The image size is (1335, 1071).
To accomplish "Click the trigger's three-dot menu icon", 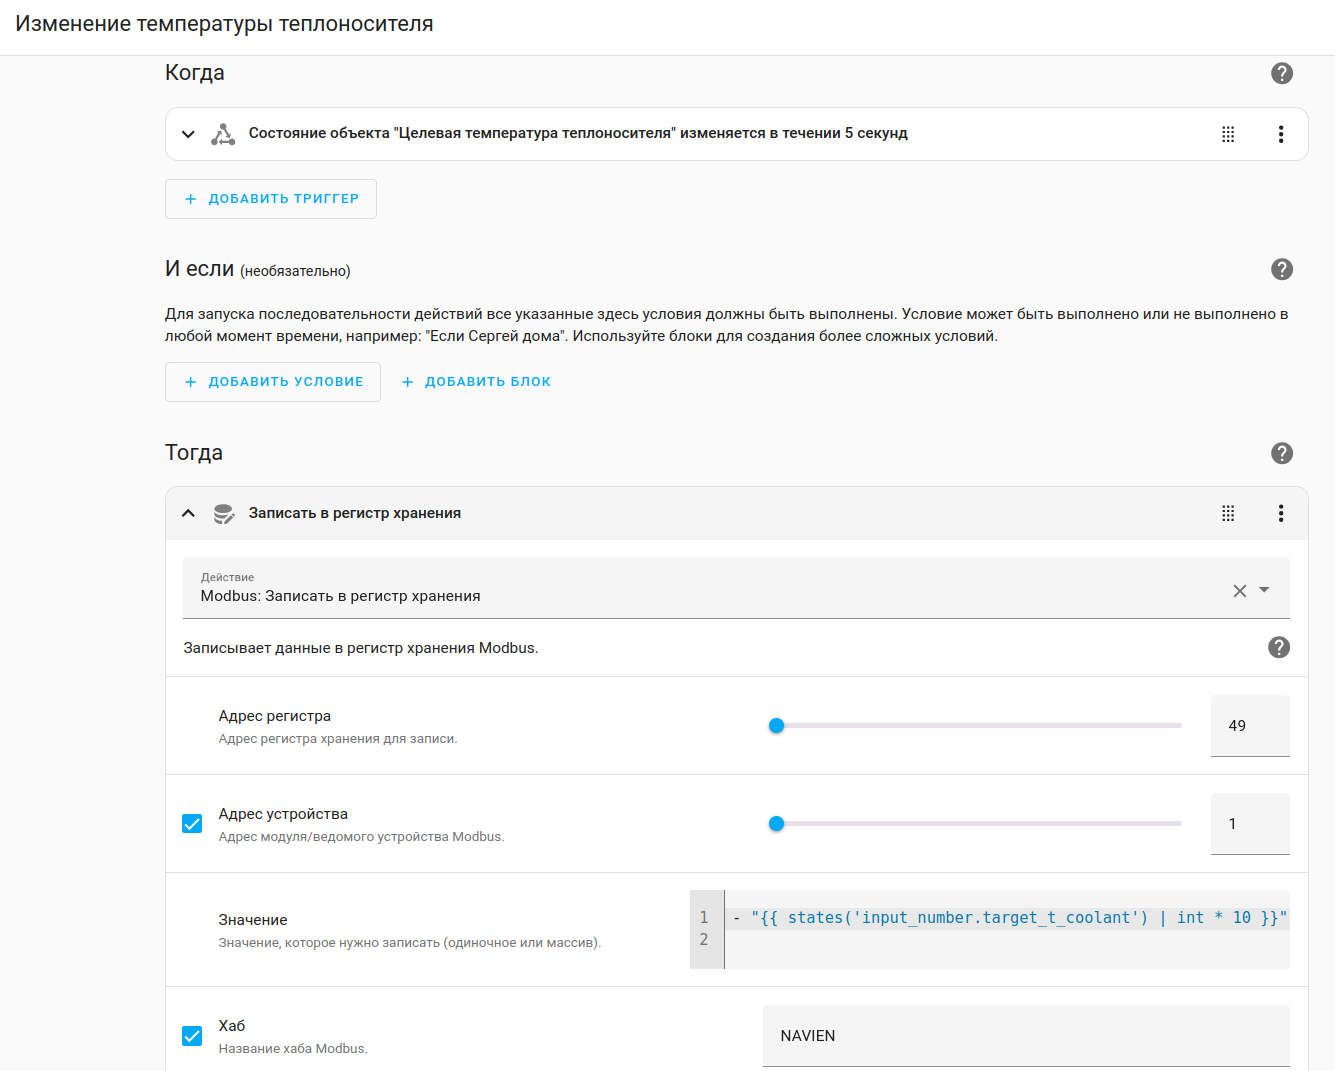I will 1280,134.
